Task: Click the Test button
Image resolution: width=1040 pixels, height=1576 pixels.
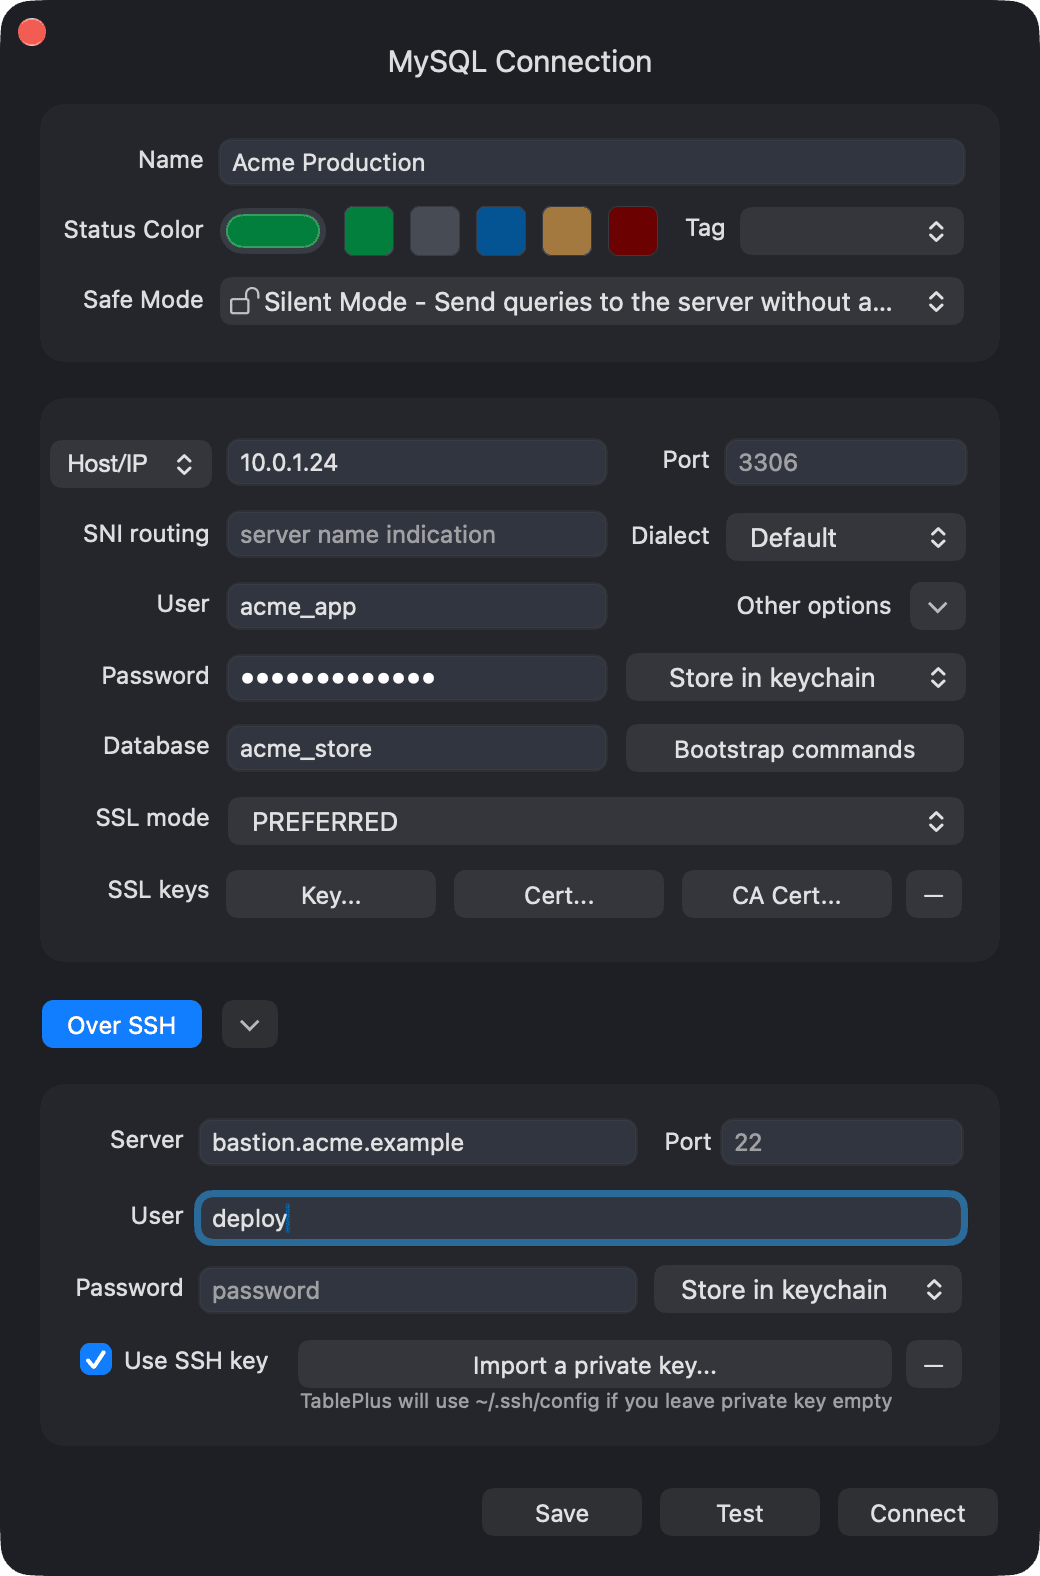Action: 740,1512
